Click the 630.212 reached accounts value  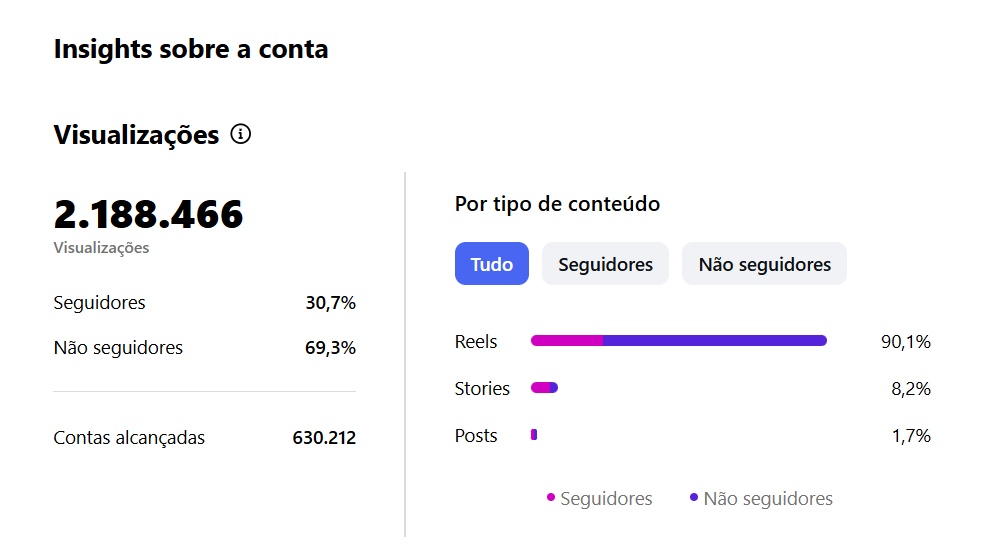pos(324,438)
